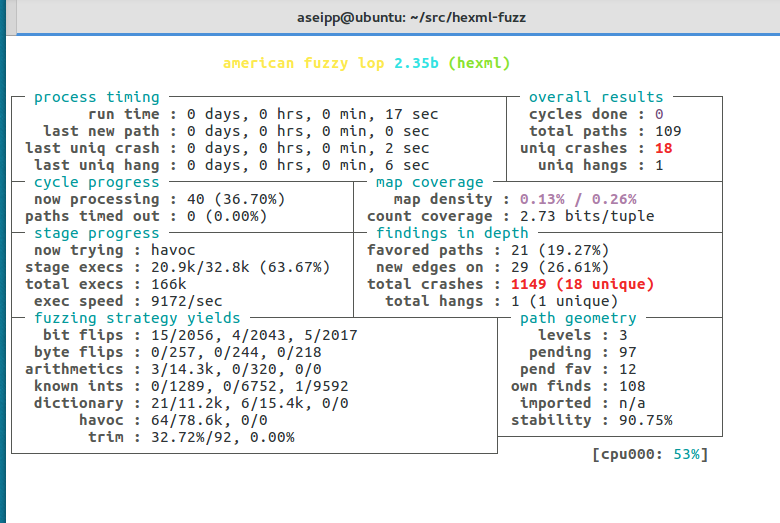
Task: Select map density '0.13% / 0.26%'
Action: [x=578, y=199]
